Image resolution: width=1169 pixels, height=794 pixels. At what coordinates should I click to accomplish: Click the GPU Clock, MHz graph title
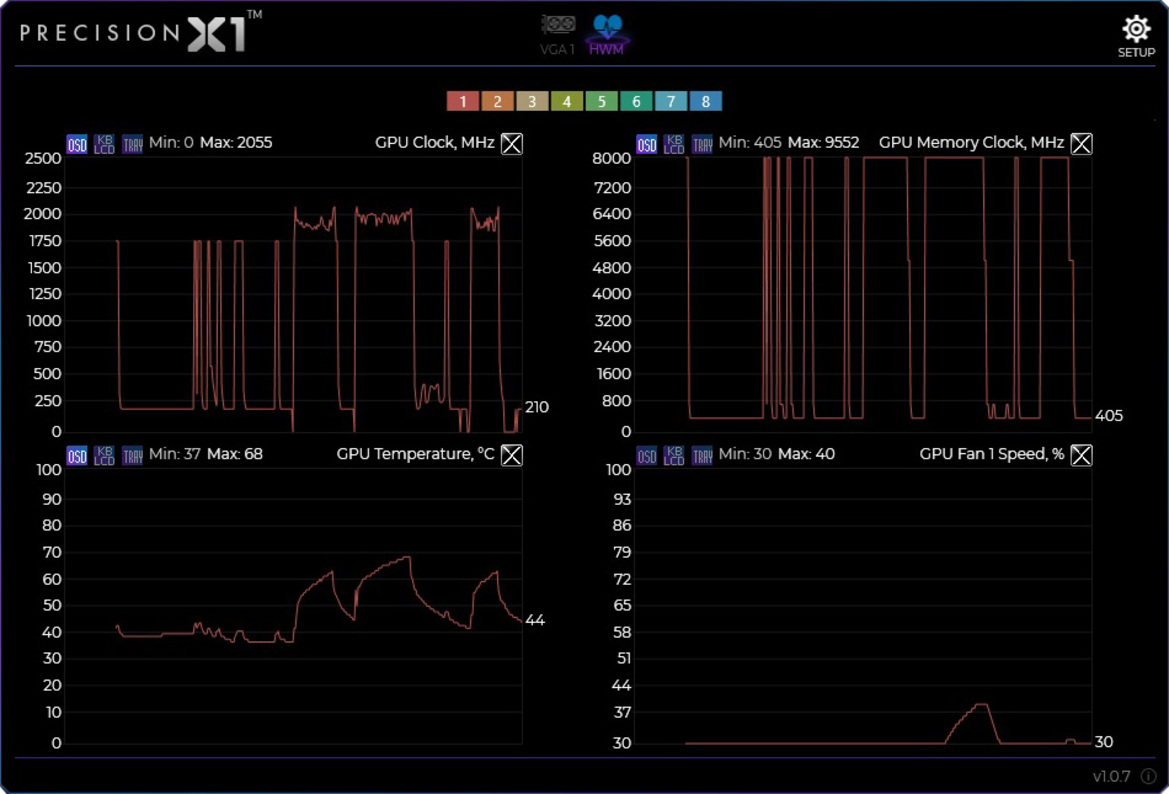click(435, 143)
